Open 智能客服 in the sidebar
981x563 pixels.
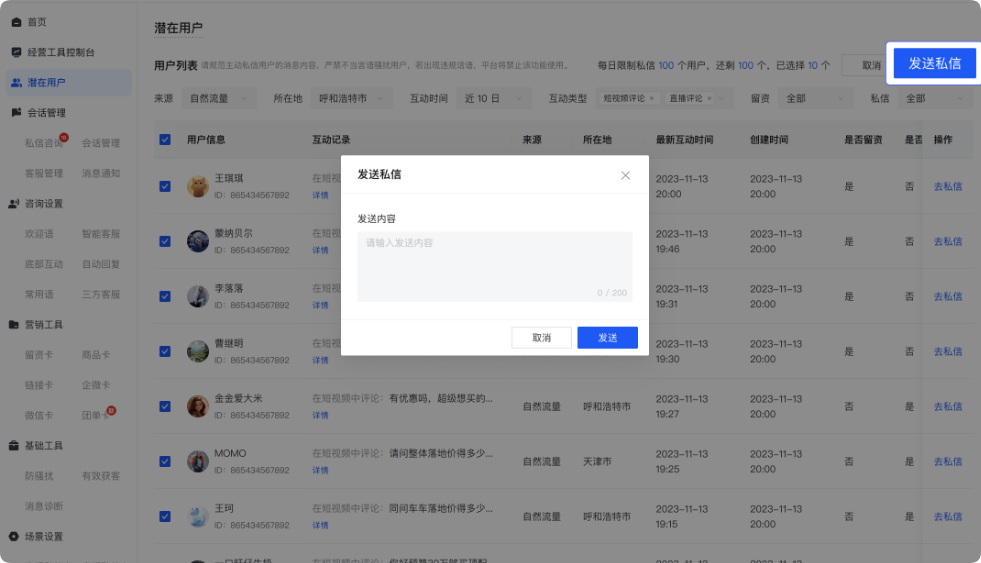point(101,234)
